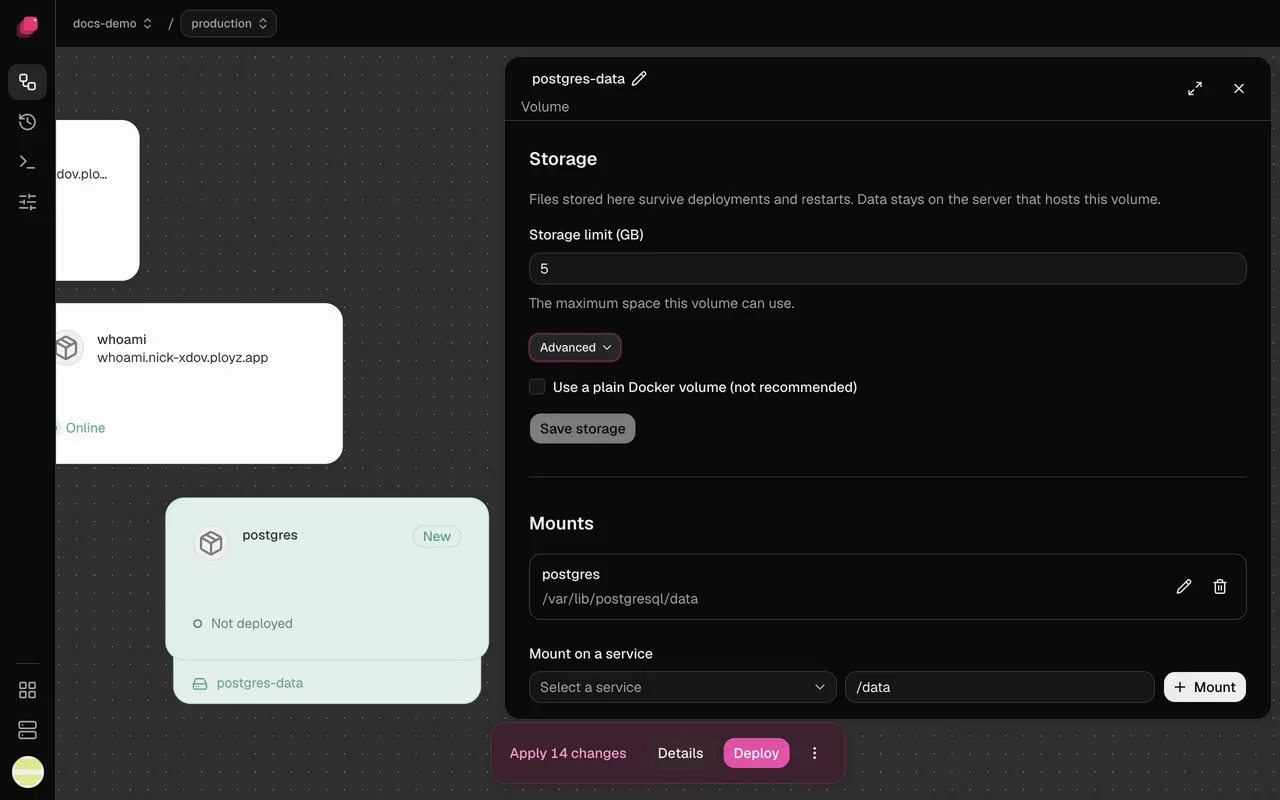
Task: Open the docs-demo project switcher
Action: [x=112, y=23]
